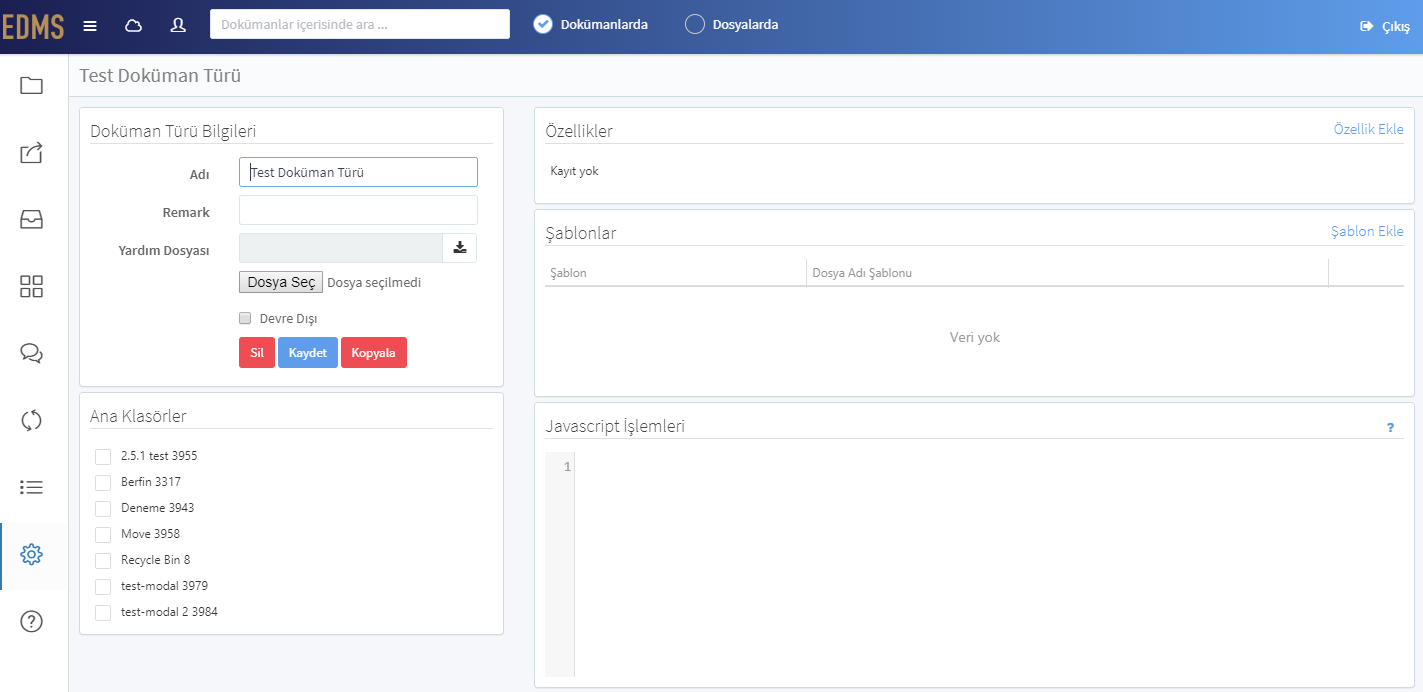The image size is (1423, 692).
Task: Click the download icon beside Yardım Dosyası
Action: (x=460, y=248)
